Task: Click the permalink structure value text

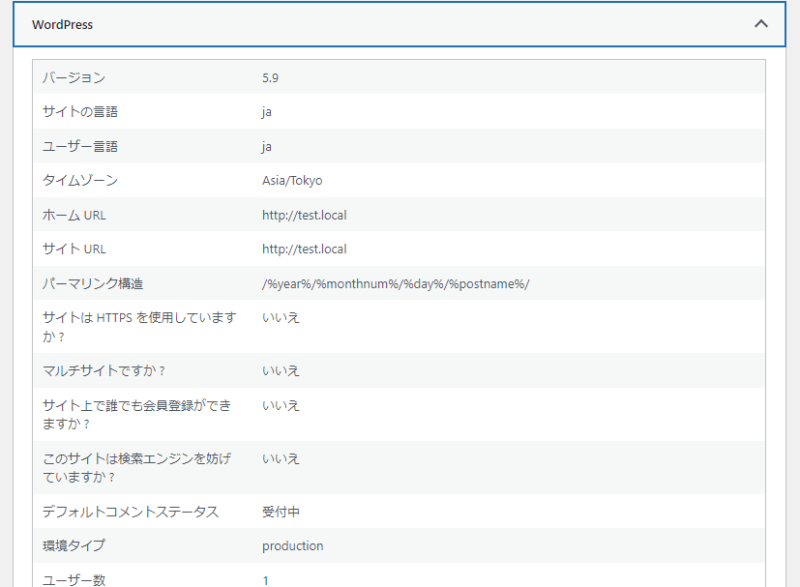Action: (395, 284)
